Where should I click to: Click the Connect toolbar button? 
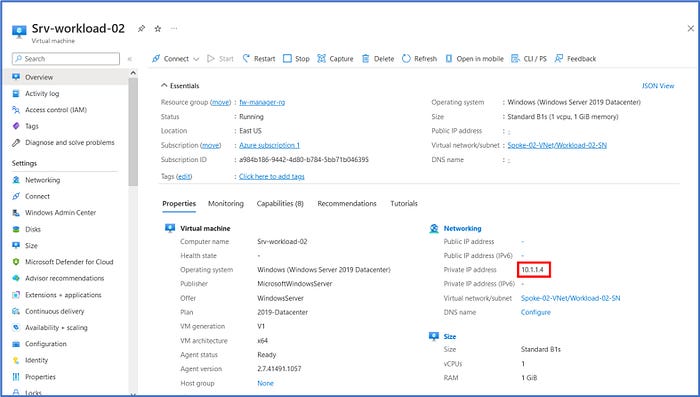(171, 59)
